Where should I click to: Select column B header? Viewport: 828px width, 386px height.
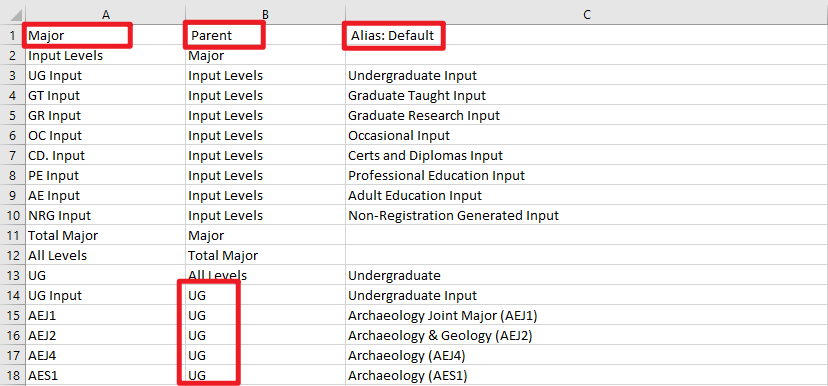(266, 15)
